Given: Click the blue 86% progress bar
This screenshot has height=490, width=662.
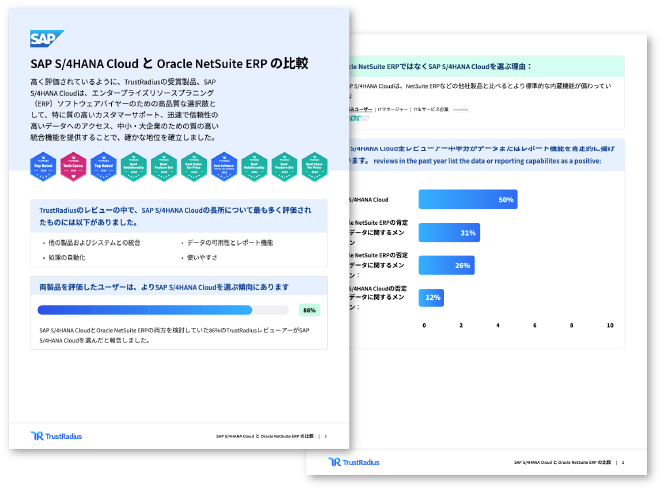Looking at the screenshot, I should pos(145,310).
